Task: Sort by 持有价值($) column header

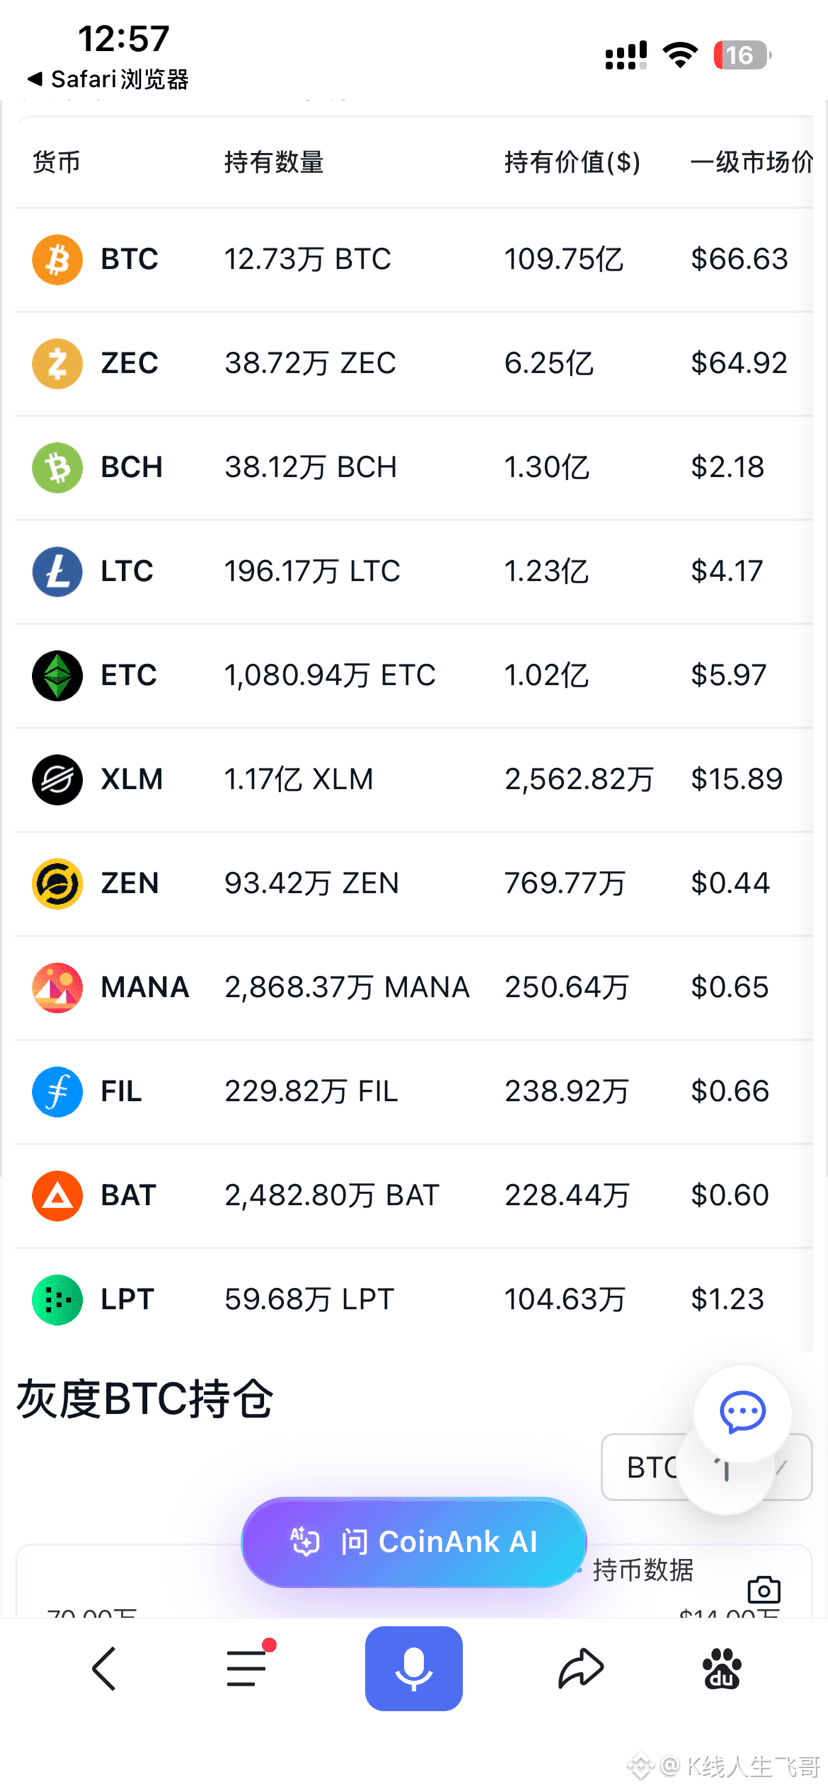Action: coord(572,162)
